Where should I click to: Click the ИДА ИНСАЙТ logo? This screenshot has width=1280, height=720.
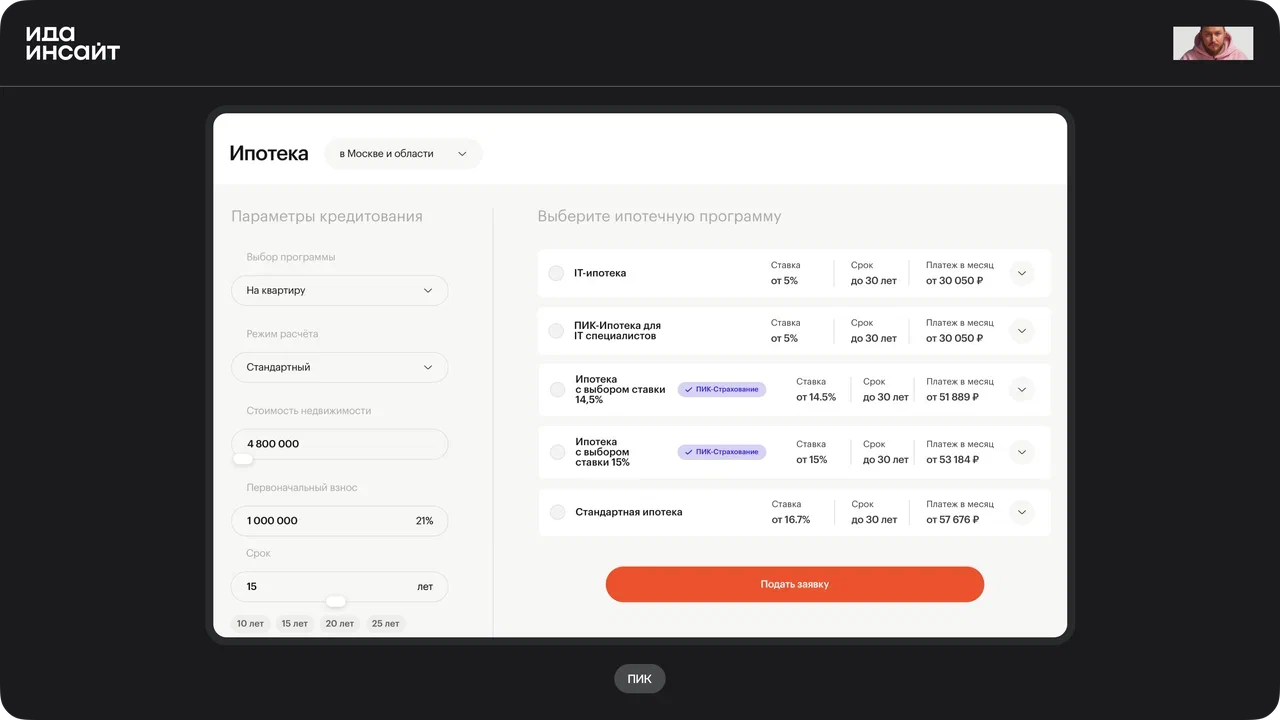[x=72, y=43]
